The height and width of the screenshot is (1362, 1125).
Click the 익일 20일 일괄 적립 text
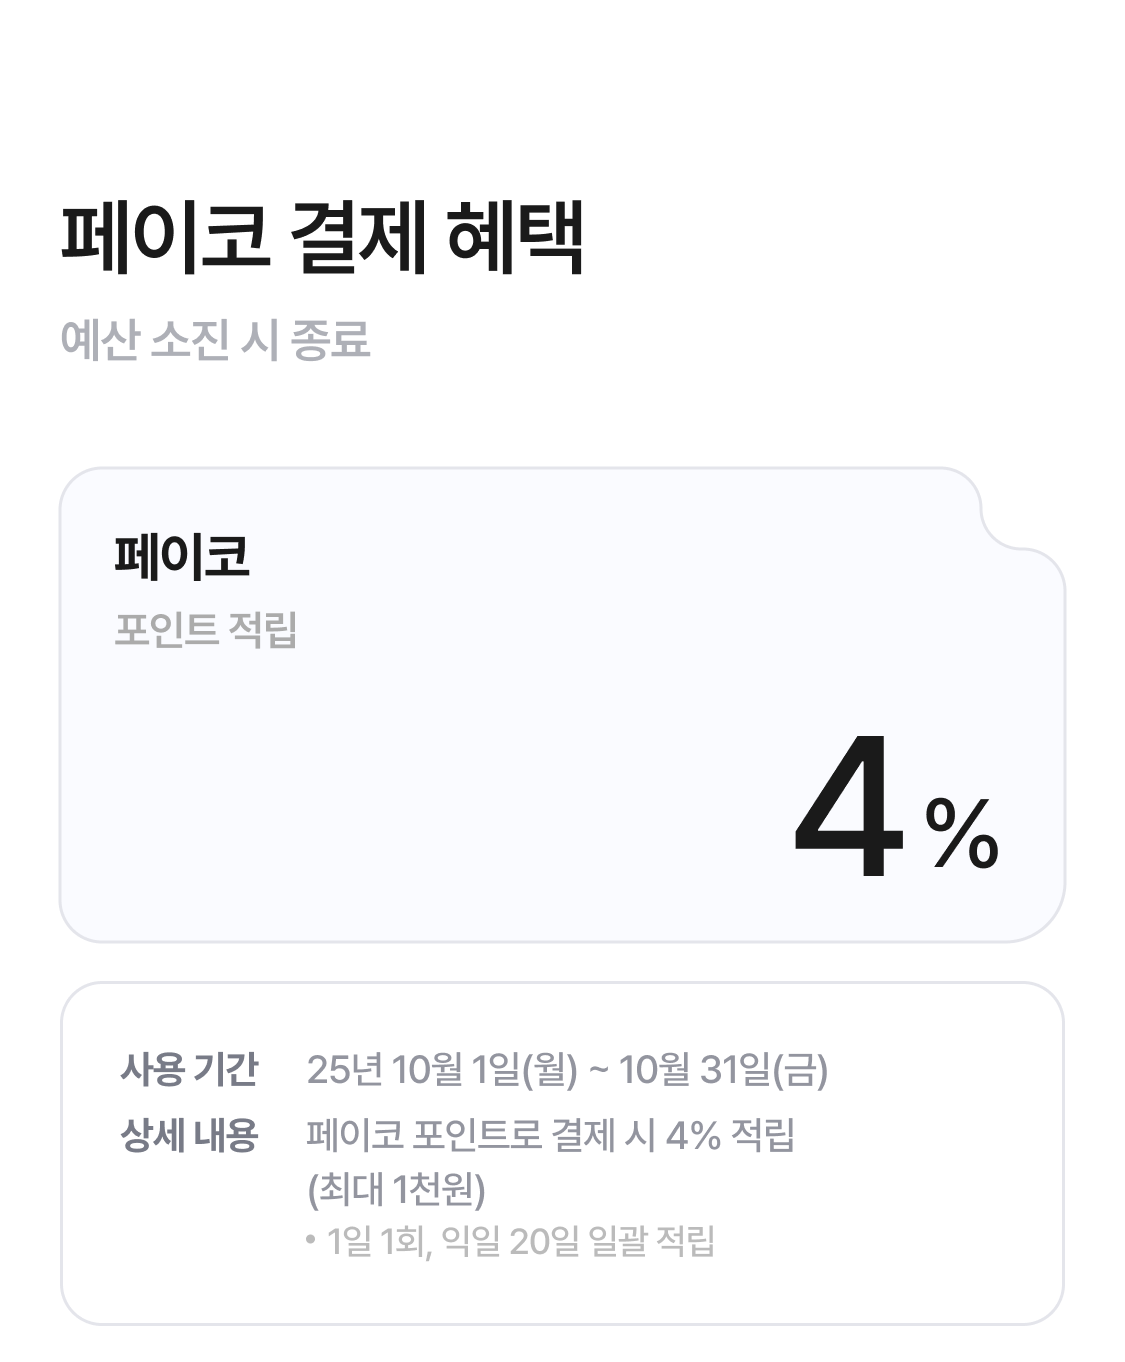point(578,1242)
